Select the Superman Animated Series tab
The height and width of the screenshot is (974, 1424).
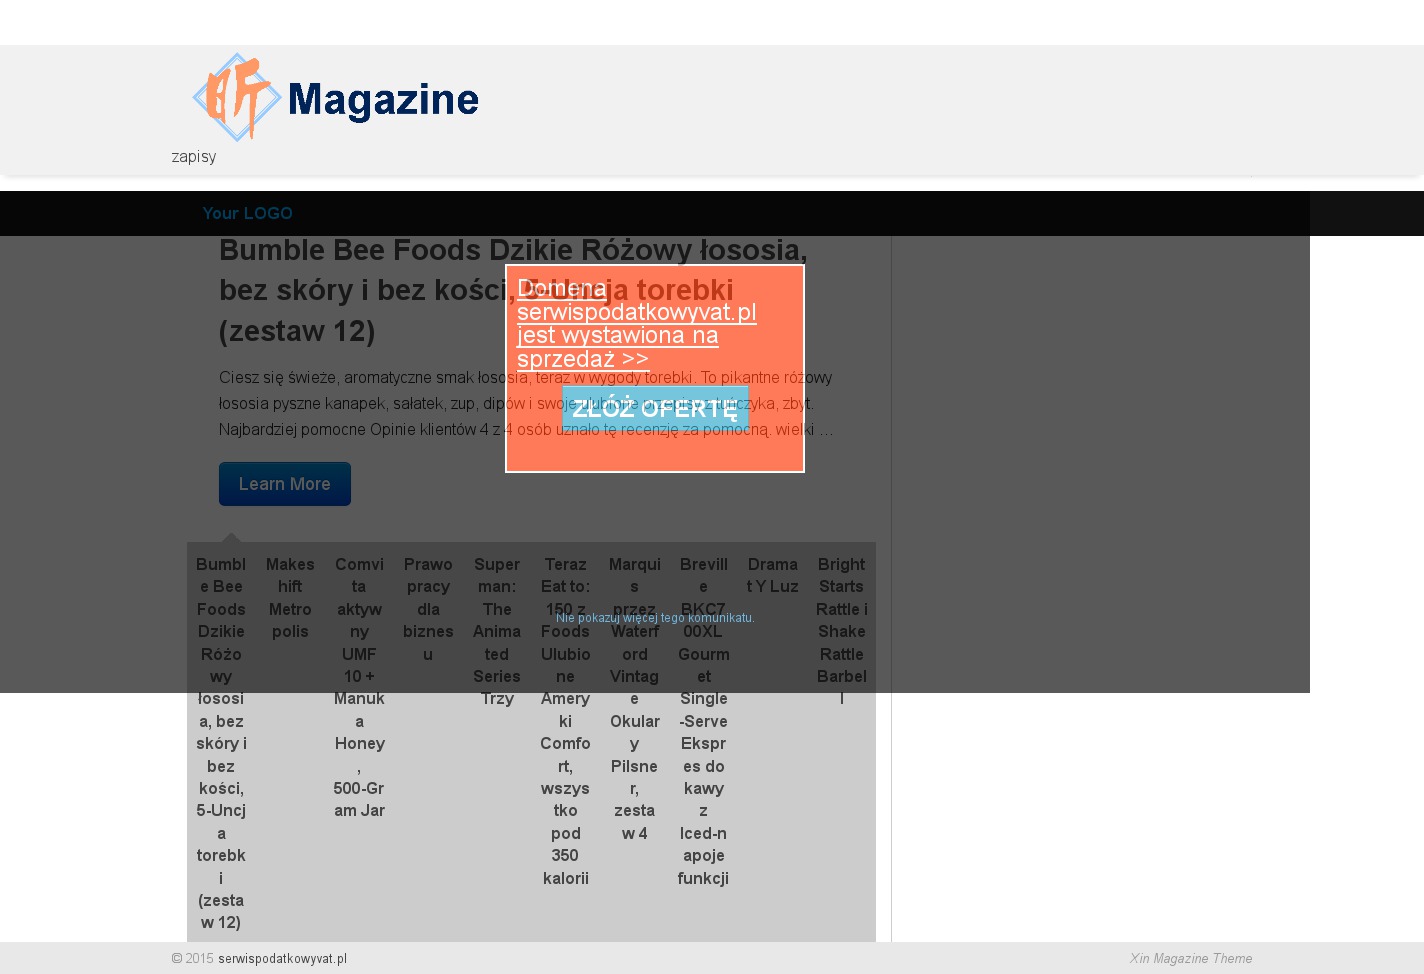(497, 631)
